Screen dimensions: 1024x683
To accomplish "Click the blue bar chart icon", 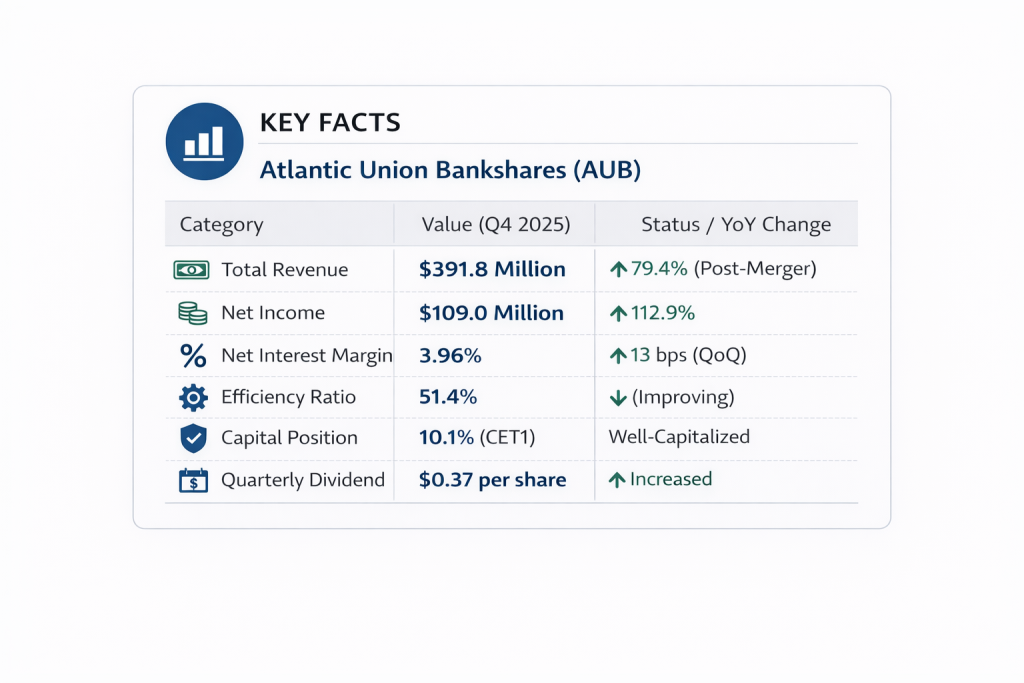I will coord(204,142).
